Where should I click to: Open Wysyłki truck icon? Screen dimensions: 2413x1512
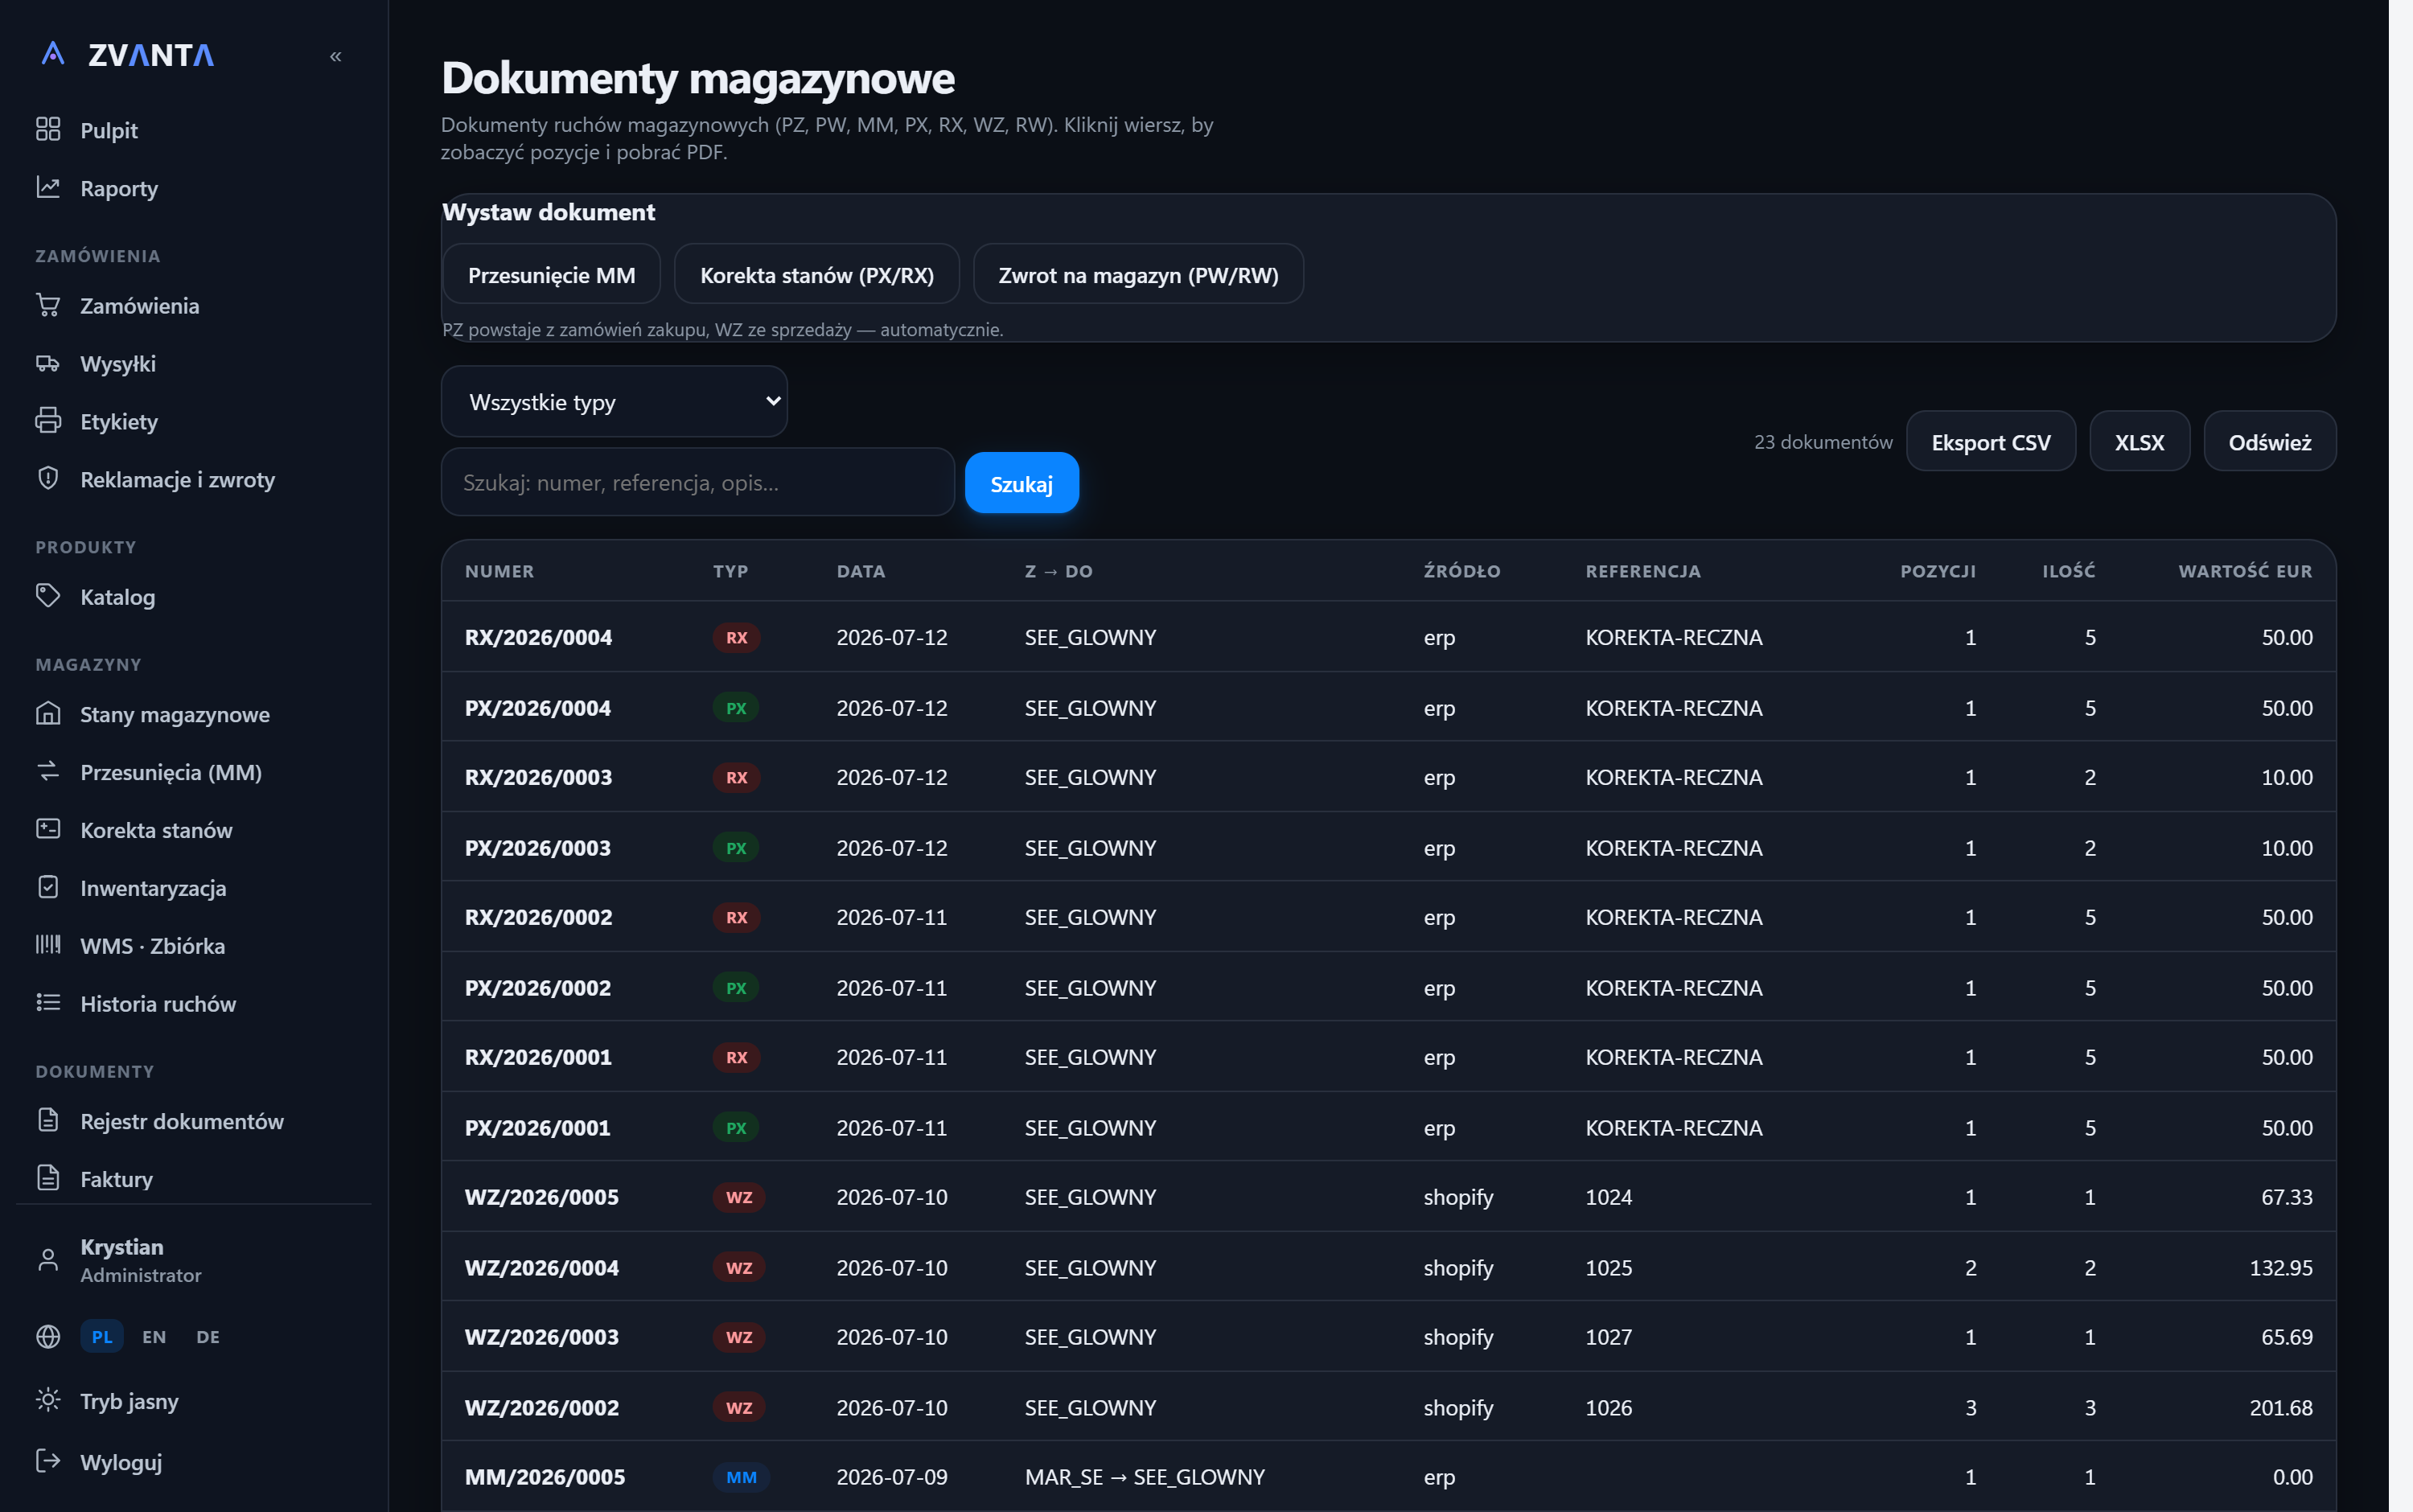click(x=48, y=362)
